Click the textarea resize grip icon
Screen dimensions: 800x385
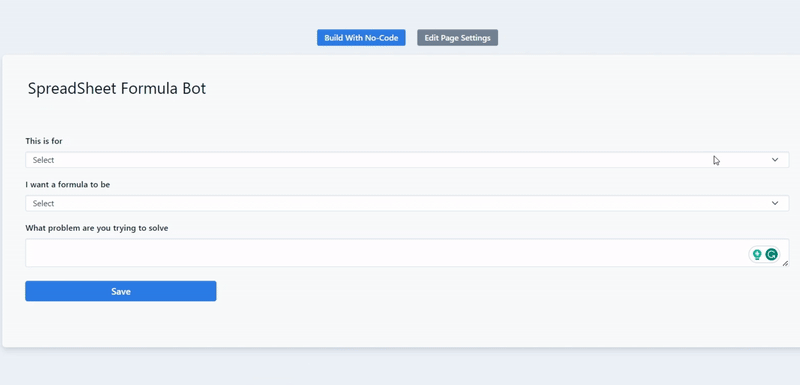[x=785, y=263]
